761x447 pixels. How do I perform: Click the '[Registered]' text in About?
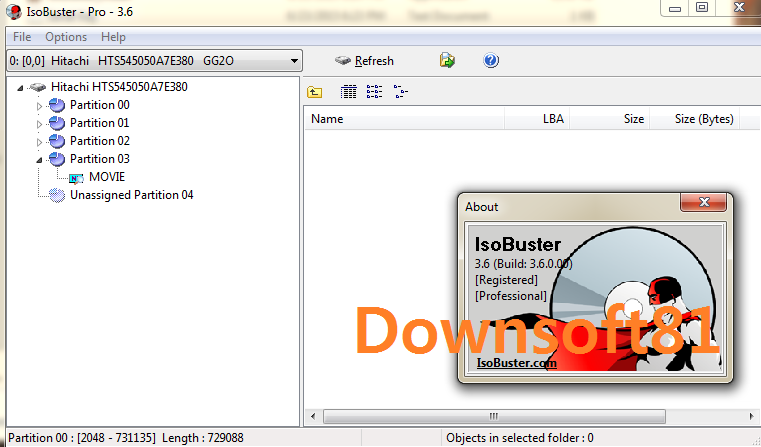[x=506, y=280]
